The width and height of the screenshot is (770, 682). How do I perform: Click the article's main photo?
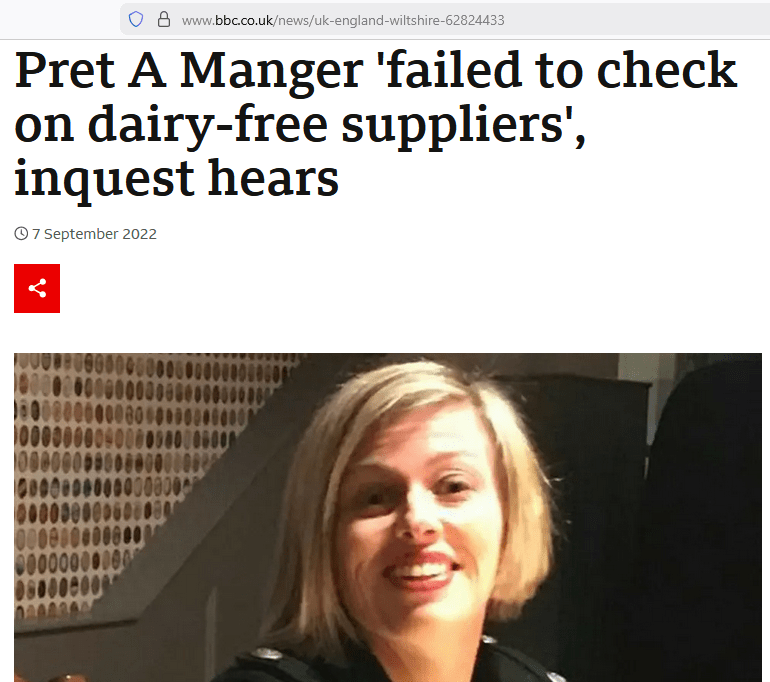pos(388,517)
